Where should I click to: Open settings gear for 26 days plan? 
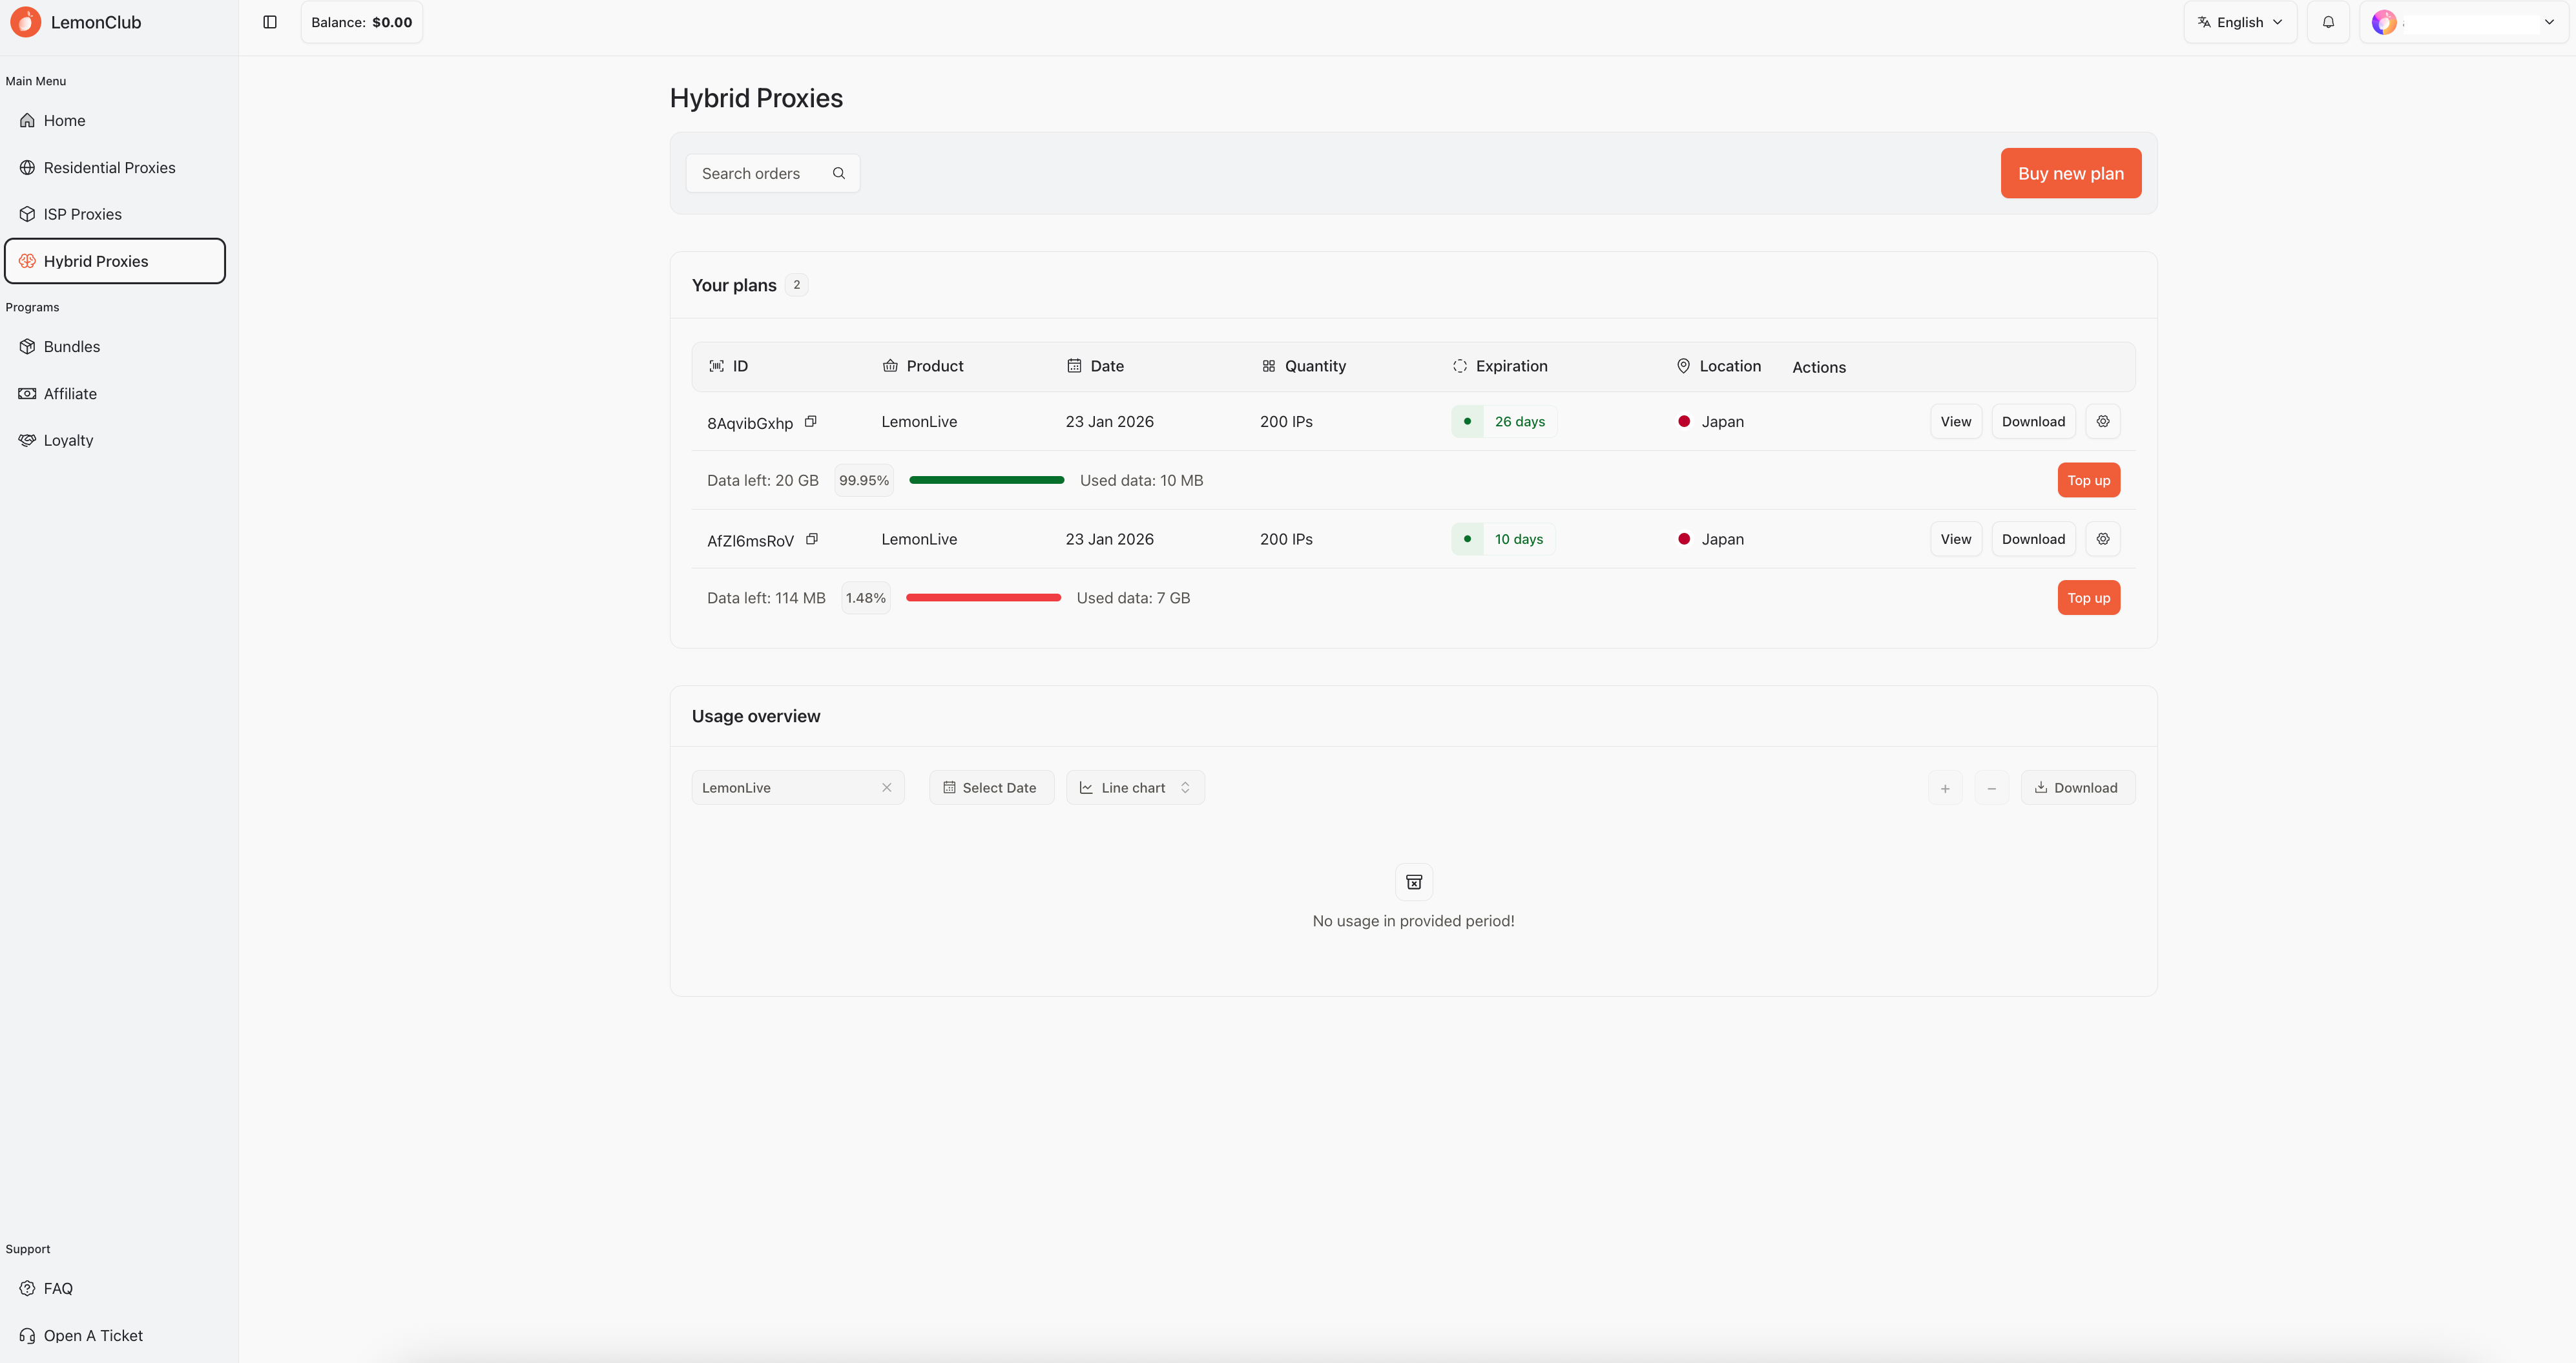2103,421
